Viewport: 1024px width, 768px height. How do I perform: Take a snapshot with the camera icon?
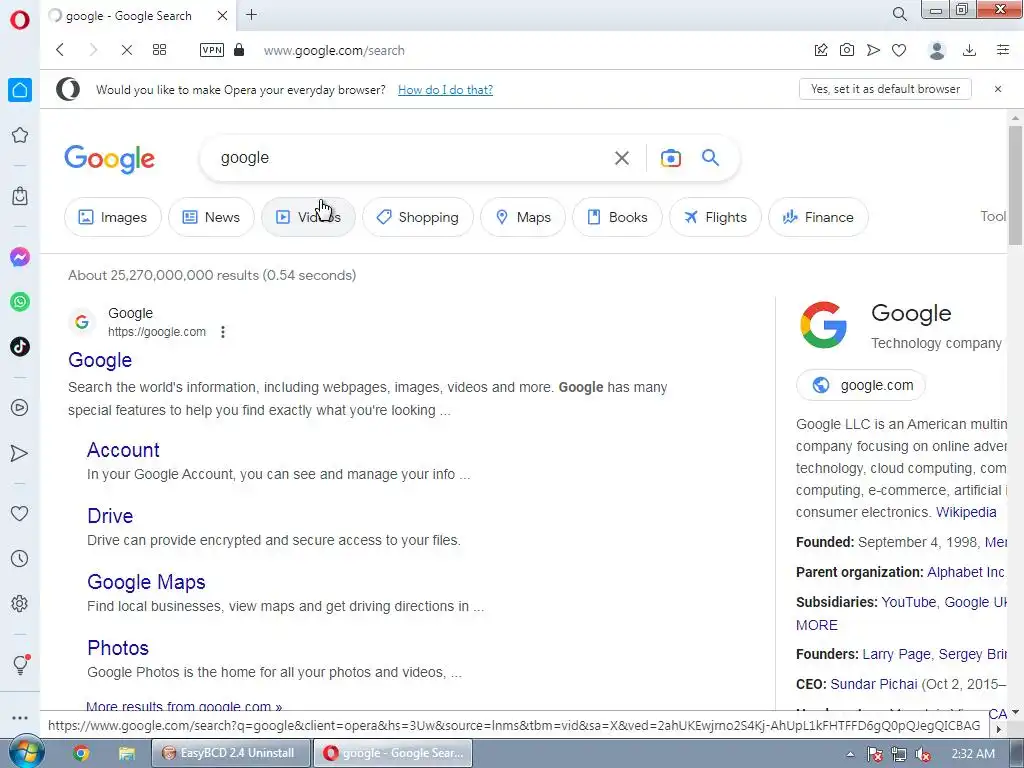tap(847, 50)
